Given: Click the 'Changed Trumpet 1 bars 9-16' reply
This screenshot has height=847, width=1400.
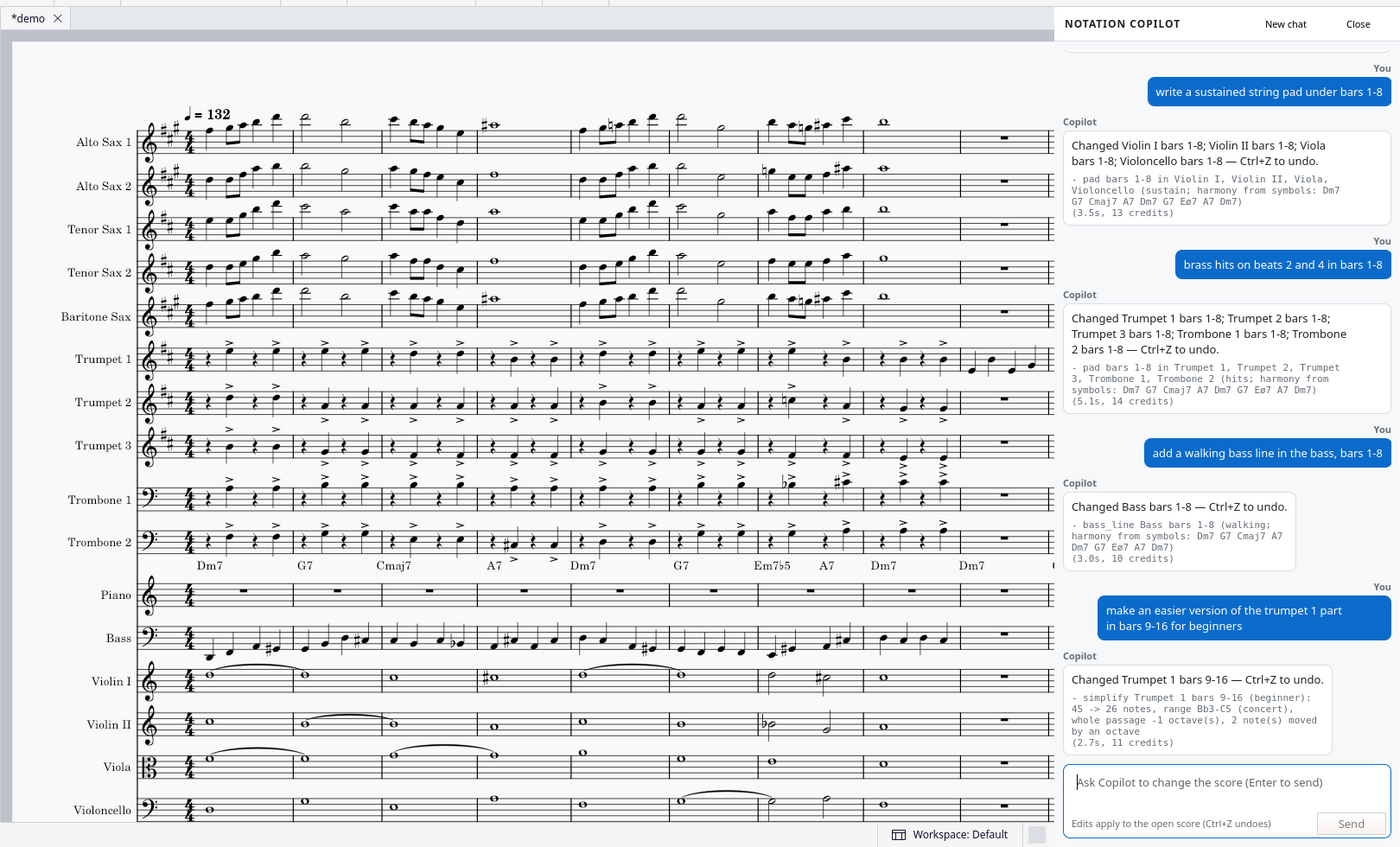Looking at the screenshot, I should point(1199,710).
